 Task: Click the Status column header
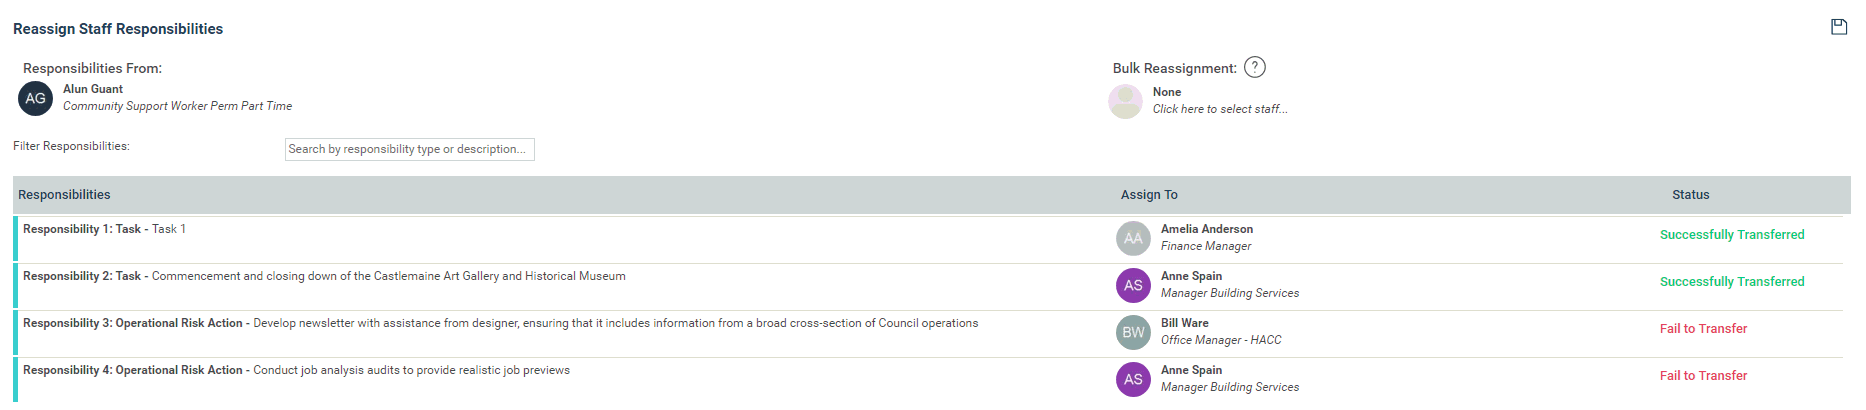click(1691, 195)
